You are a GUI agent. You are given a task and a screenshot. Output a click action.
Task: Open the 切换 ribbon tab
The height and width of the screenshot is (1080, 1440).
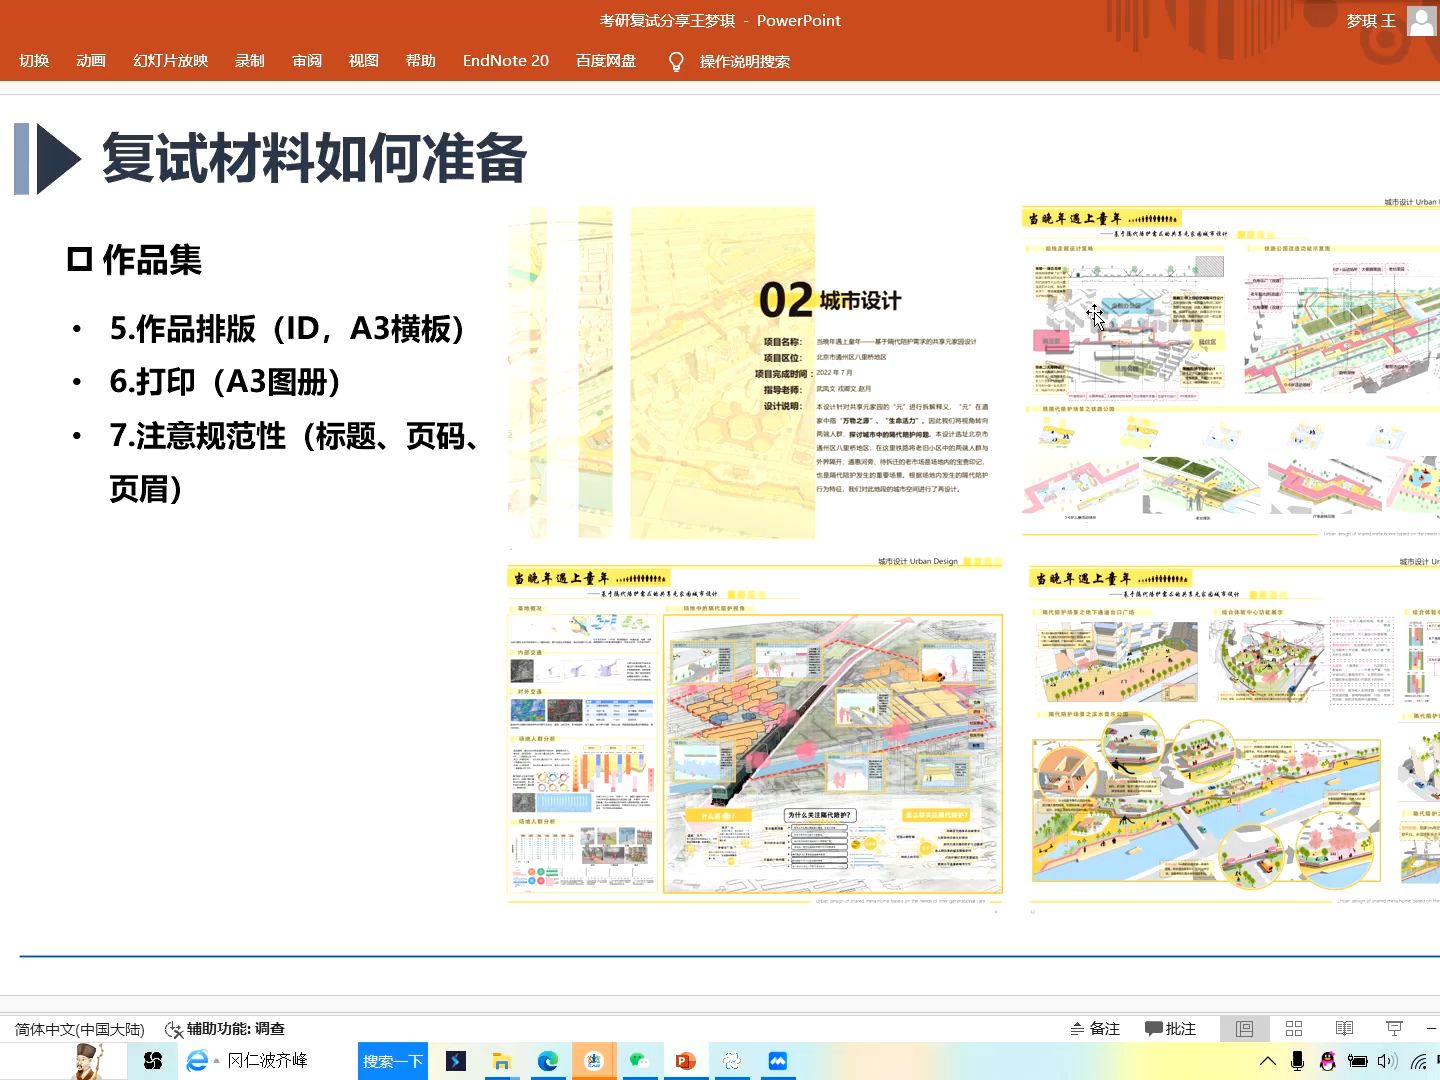point(34,61)
